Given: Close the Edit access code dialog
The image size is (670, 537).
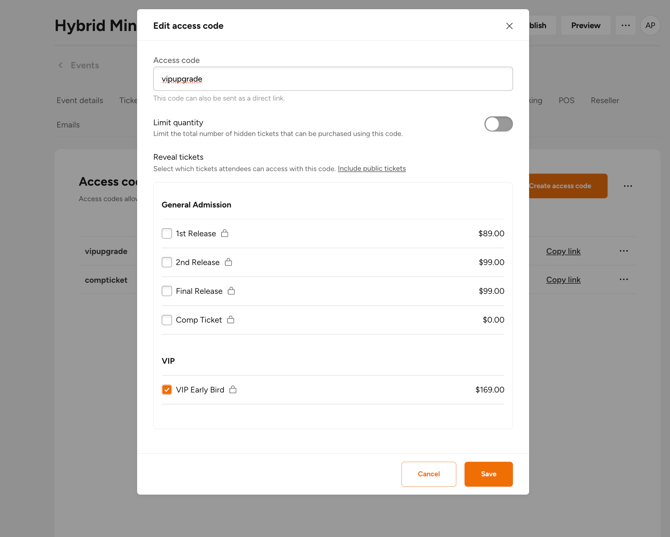Looking at the screenshot, I should 509,26.
